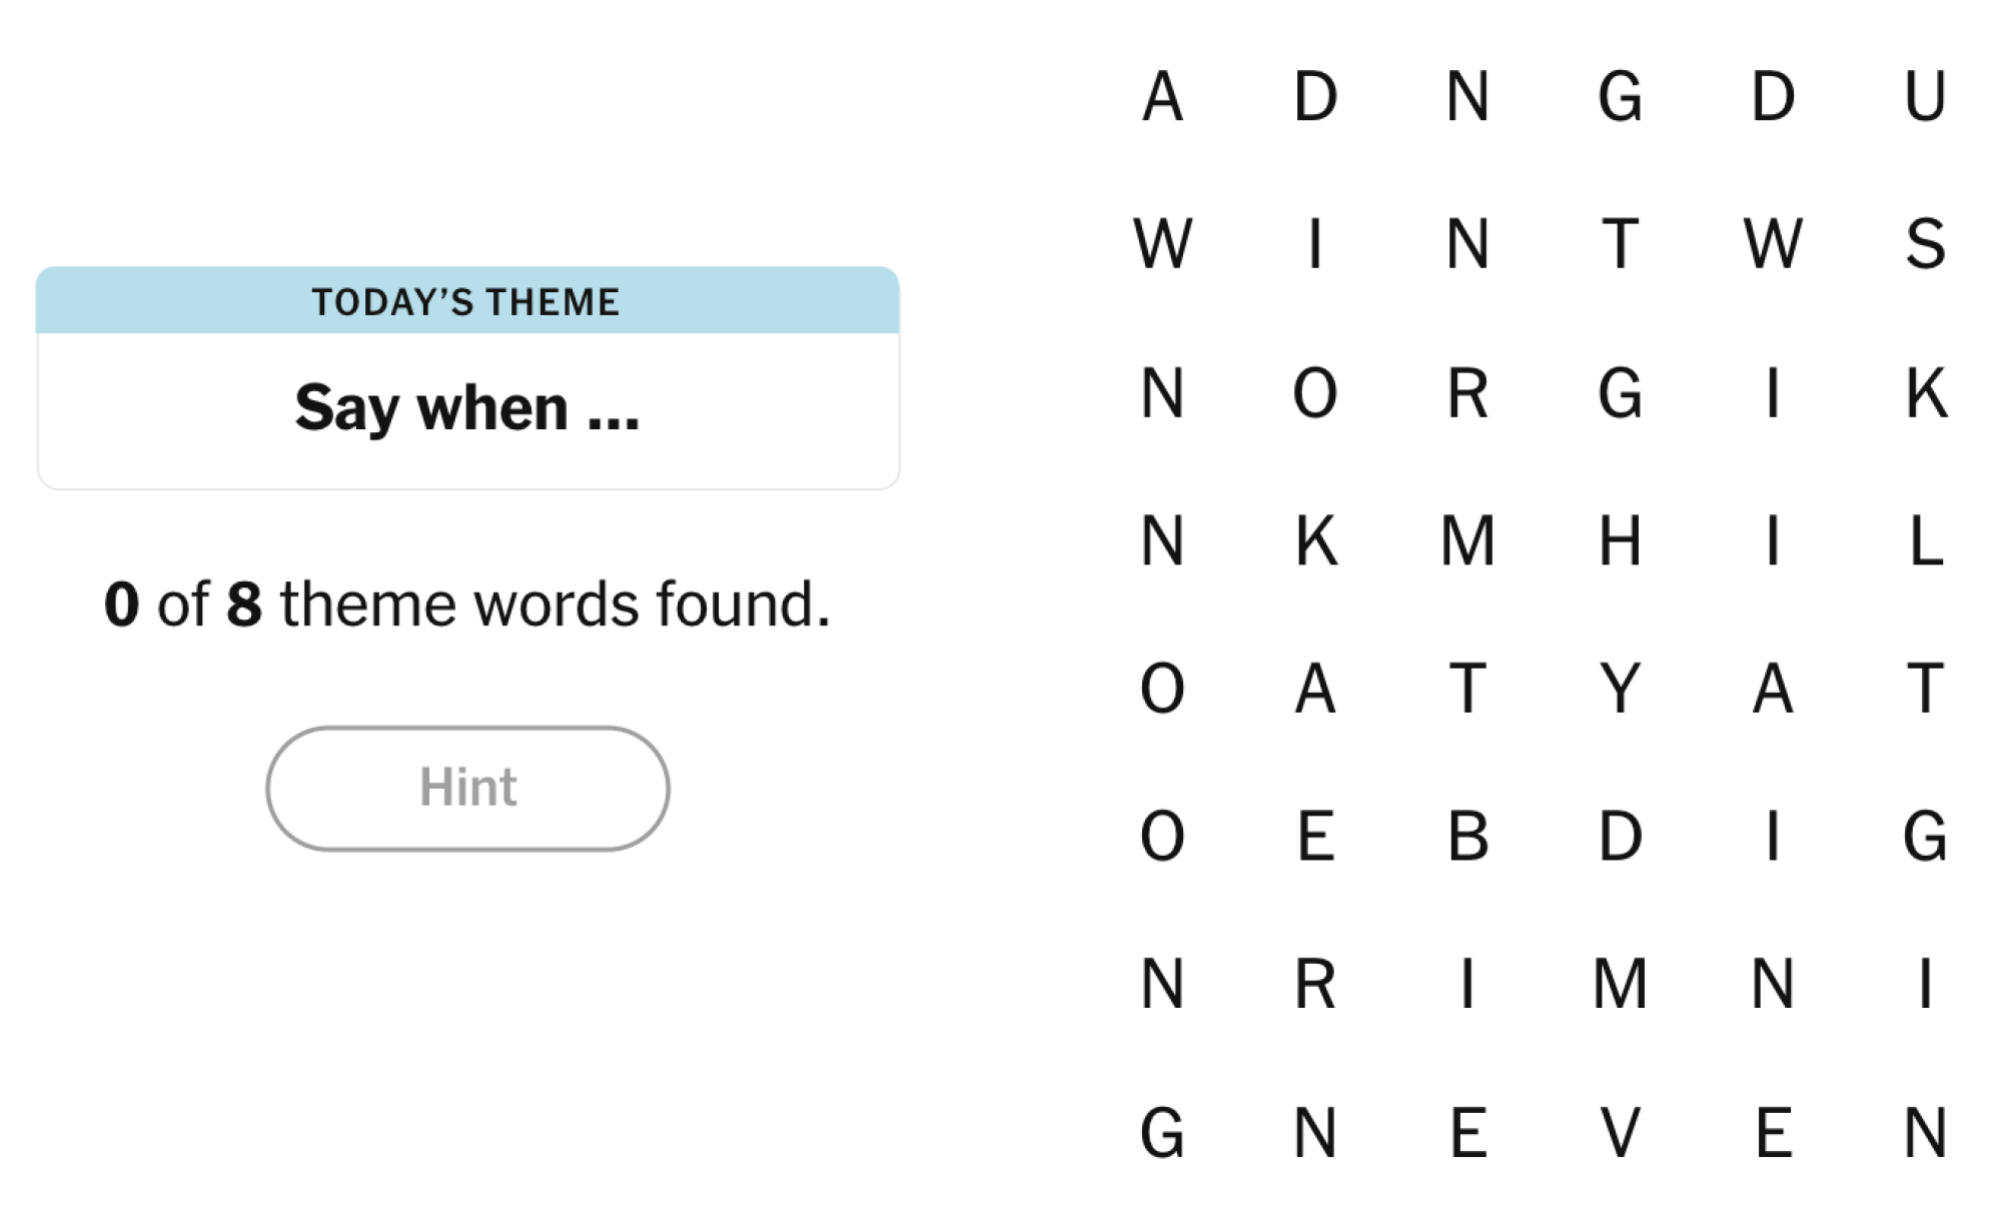The height and width of the screenshot is (1224, 2000).
Task: Select the G between N and D
Action: [x=1620, y=96]
